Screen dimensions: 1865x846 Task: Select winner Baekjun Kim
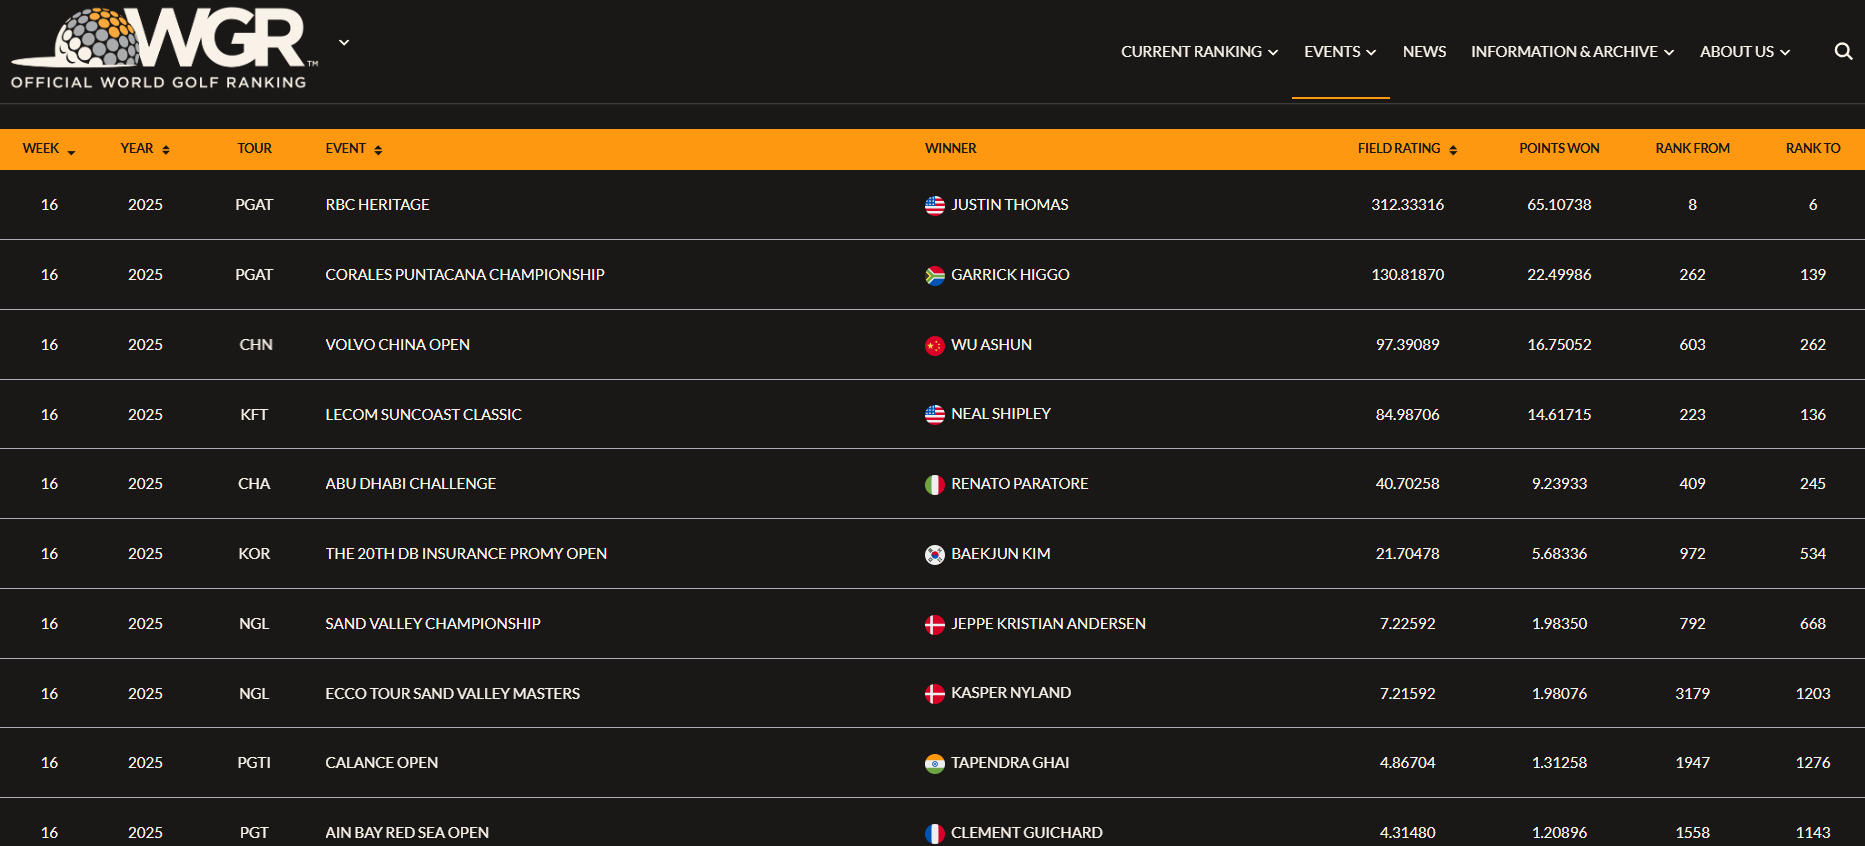click(x=1000, y=553)
